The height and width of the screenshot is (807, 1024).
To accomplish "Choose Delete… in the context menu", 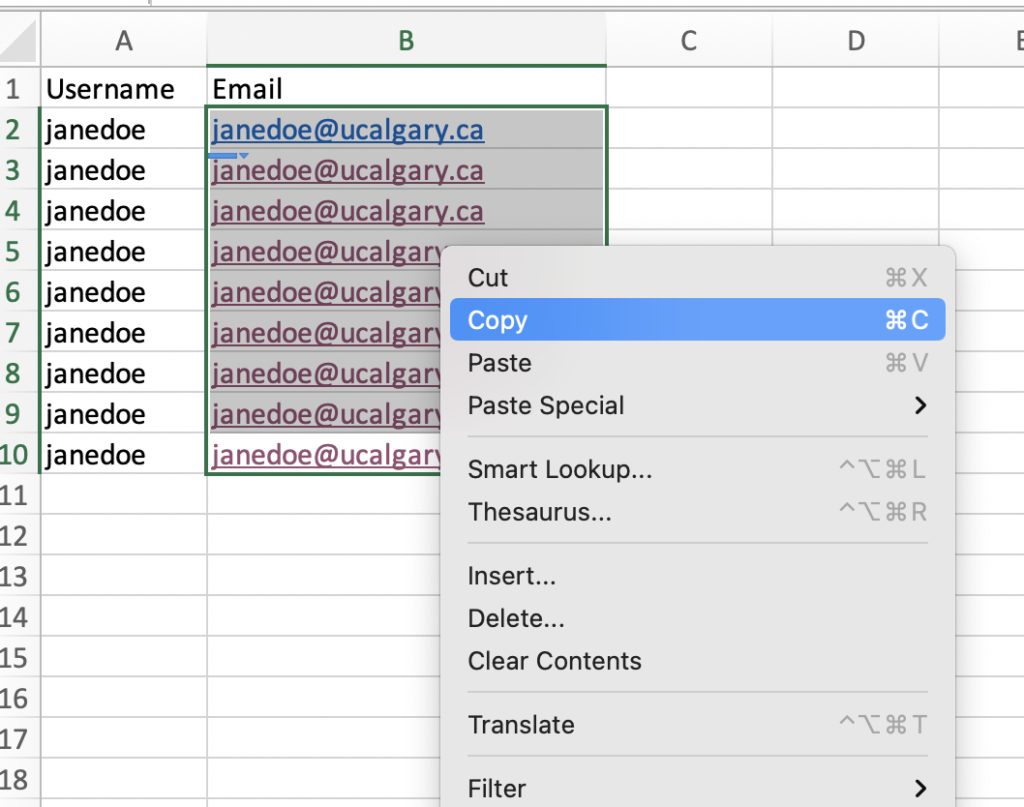I will tap(697, 618).
